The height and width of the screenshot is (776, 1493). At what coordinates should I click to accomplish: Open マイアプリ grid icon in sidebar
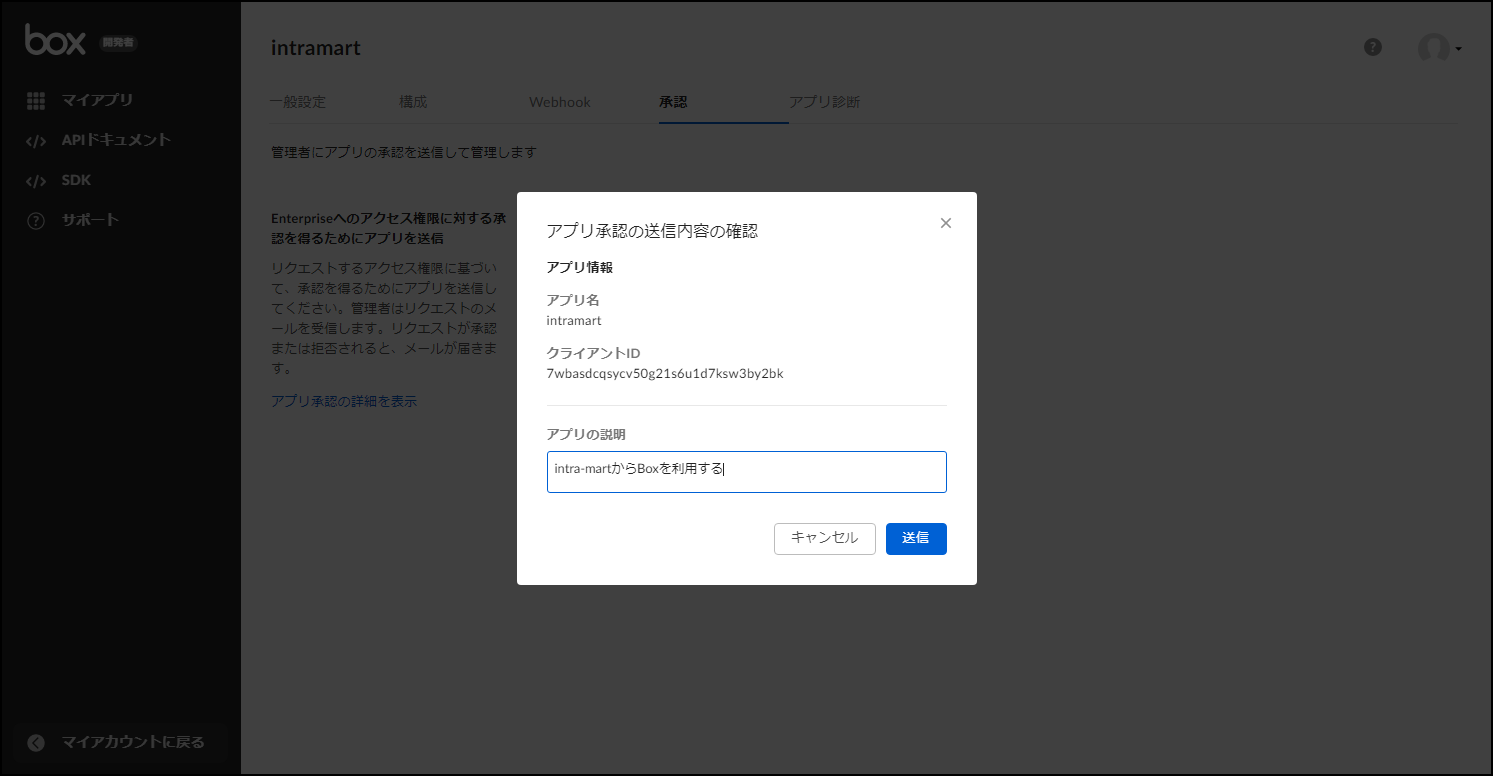coord(36,101)
